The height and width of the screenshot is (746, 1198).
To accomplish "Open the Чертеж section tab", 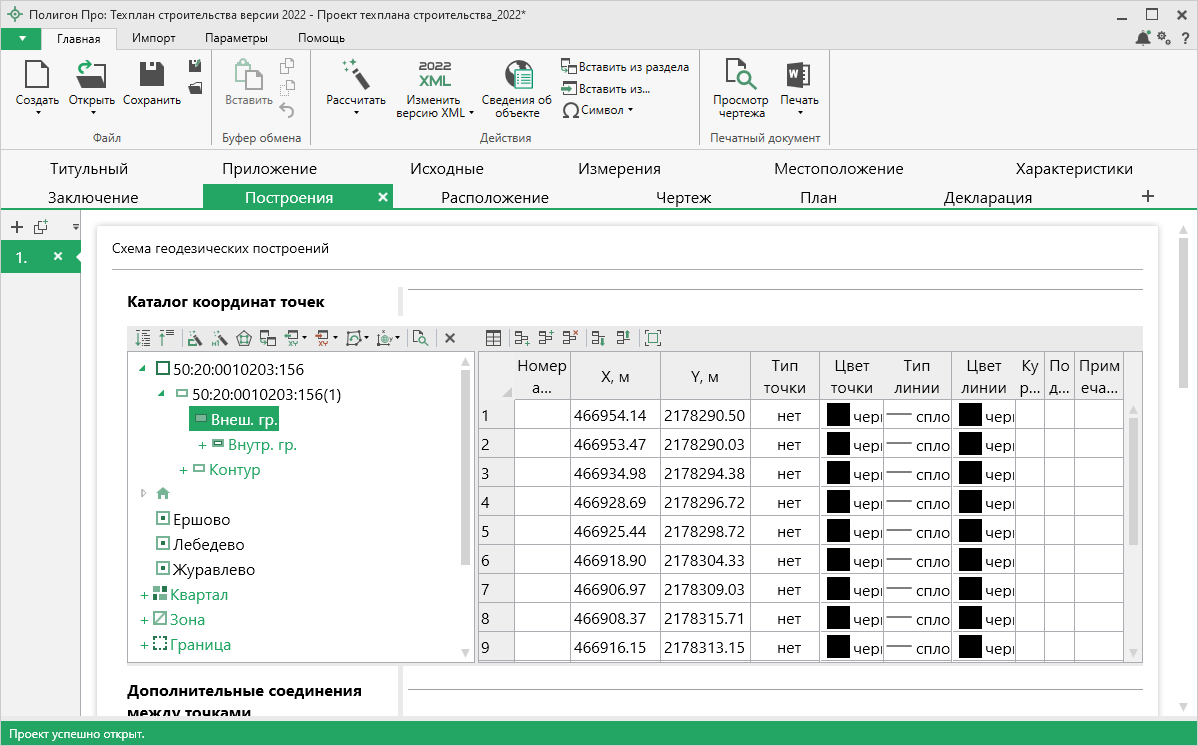I will [683, 197].
